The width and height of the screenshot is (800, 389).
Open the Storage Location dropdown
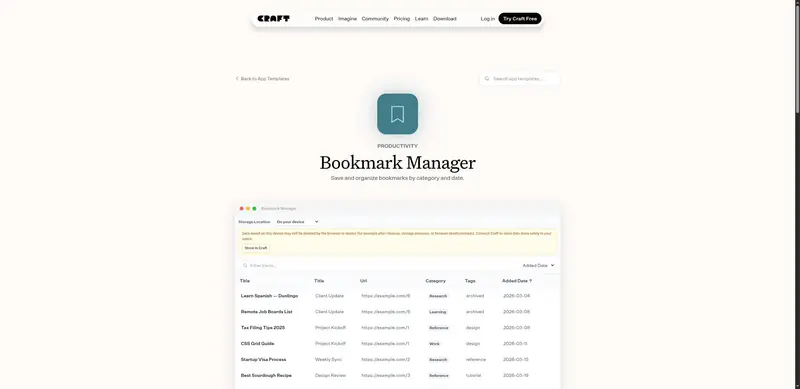point(297,222)
